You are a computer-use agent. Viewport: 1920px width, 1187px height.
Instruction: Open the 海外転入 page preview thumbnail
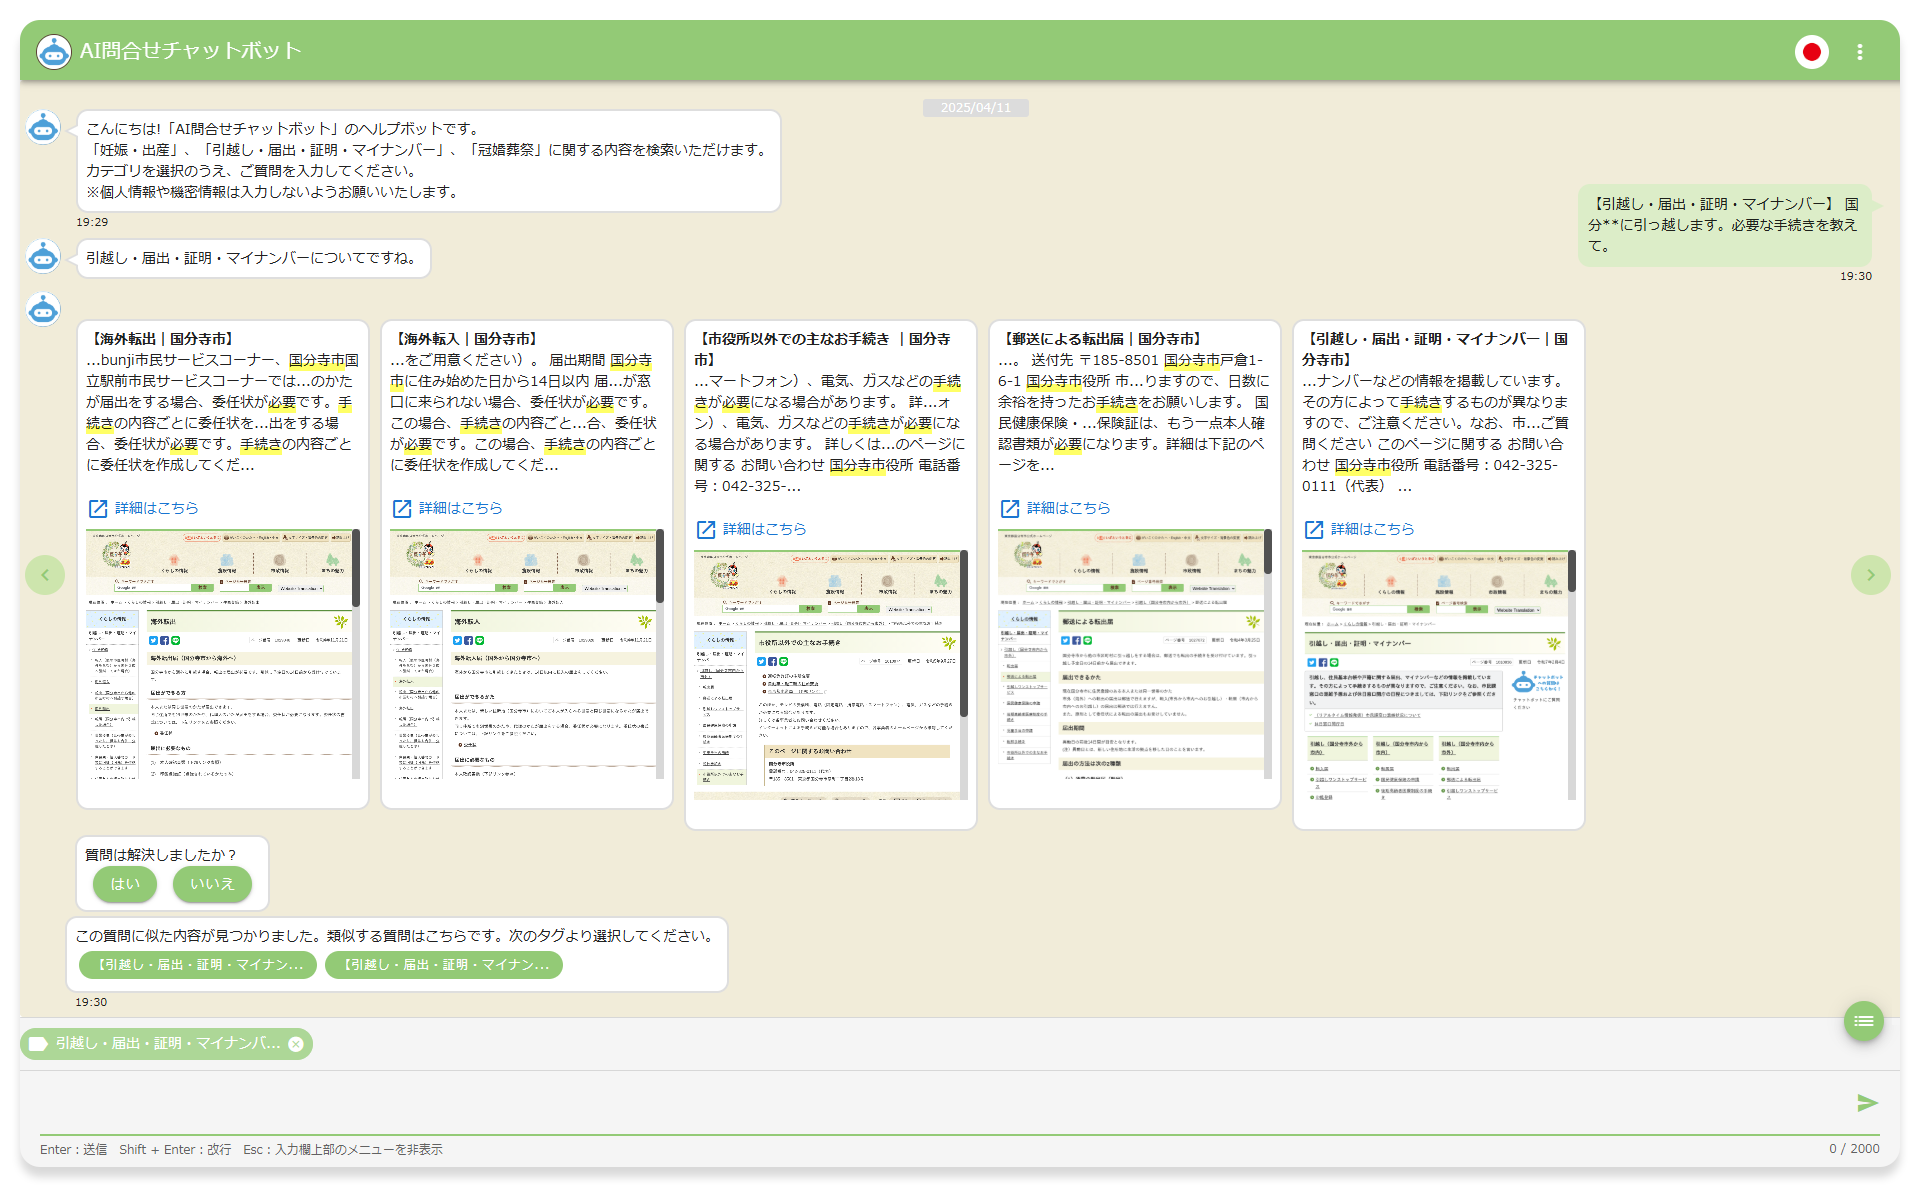click(x=523, y=654)
